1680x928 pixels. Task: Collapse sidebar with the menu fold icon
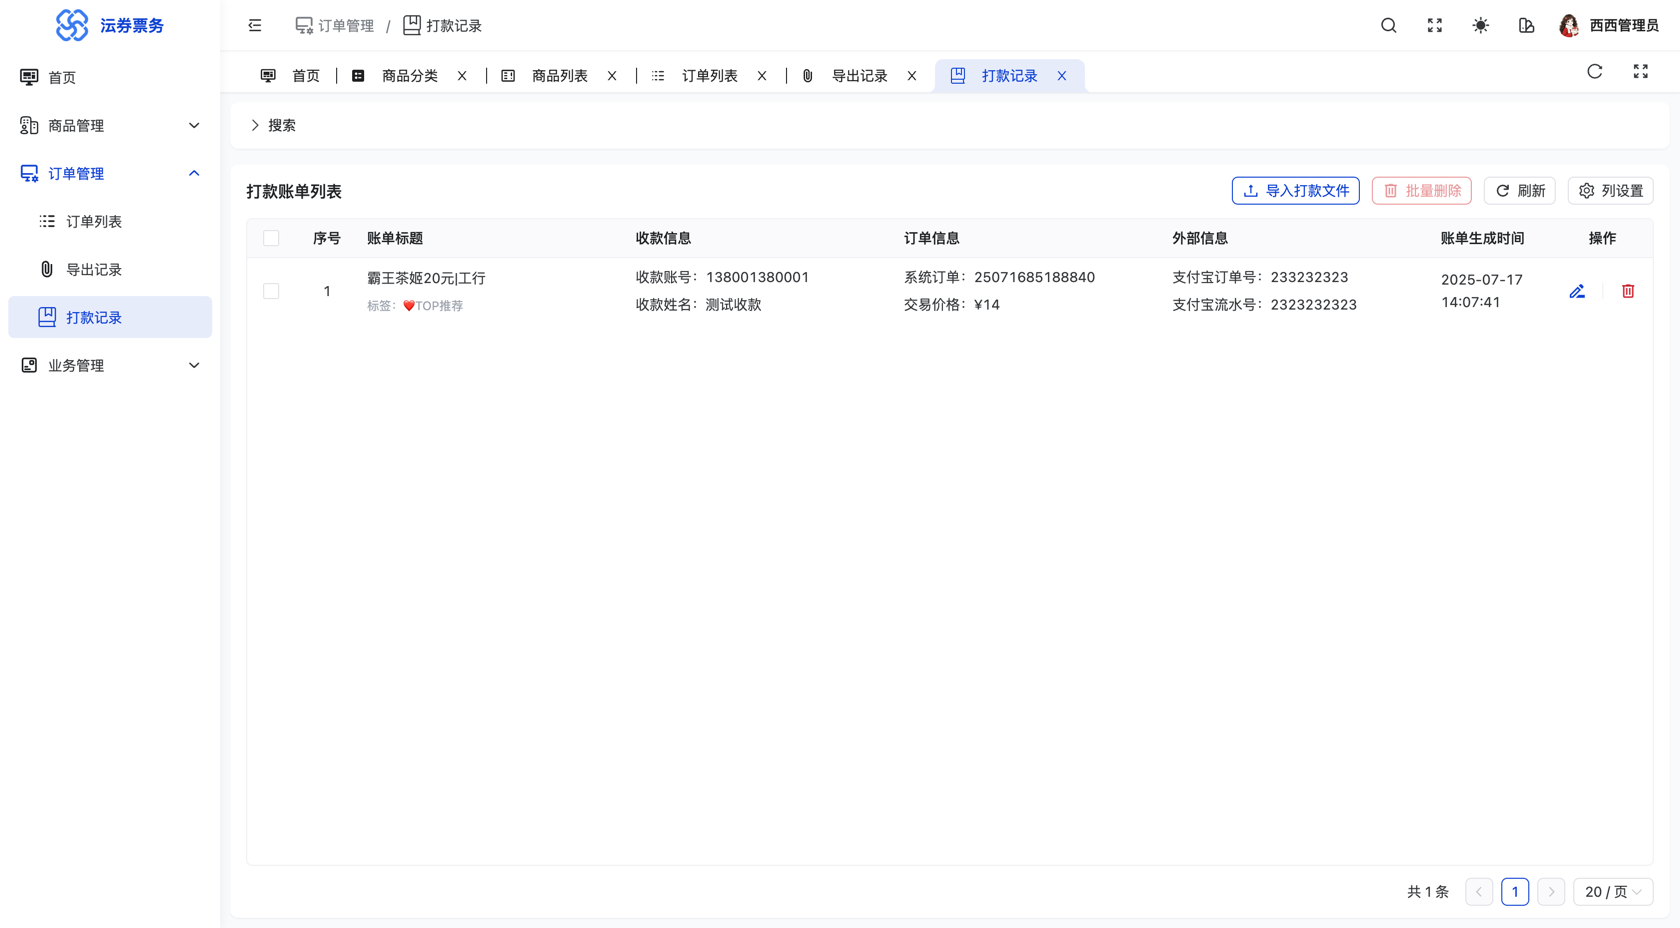pos(255,26)
